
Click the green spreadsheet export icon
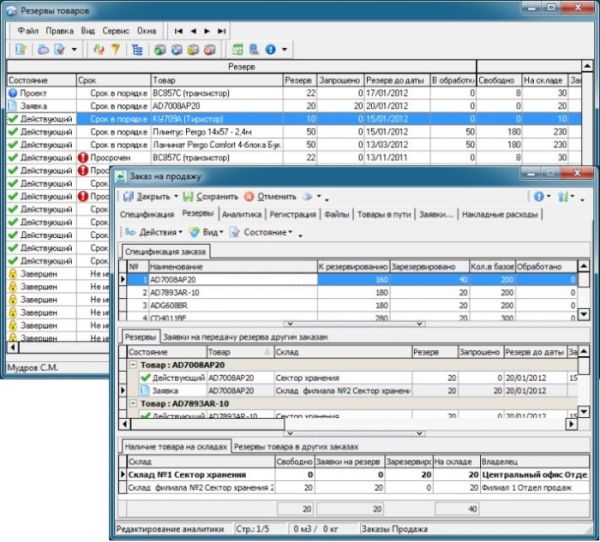[x=238, y=49]
